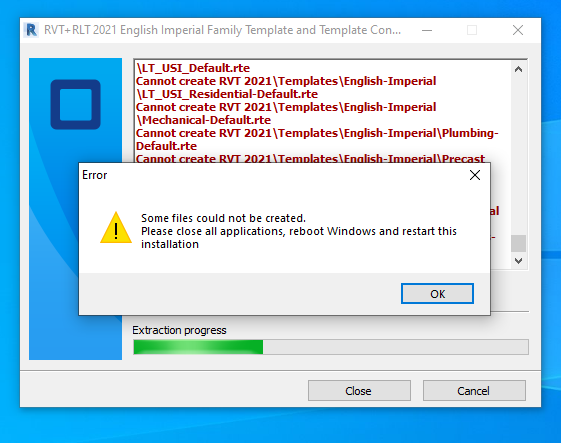Click the log's scroll down arrow
Image resolution: width=561 pixels, height=443 pixels.
click(518, 261)
